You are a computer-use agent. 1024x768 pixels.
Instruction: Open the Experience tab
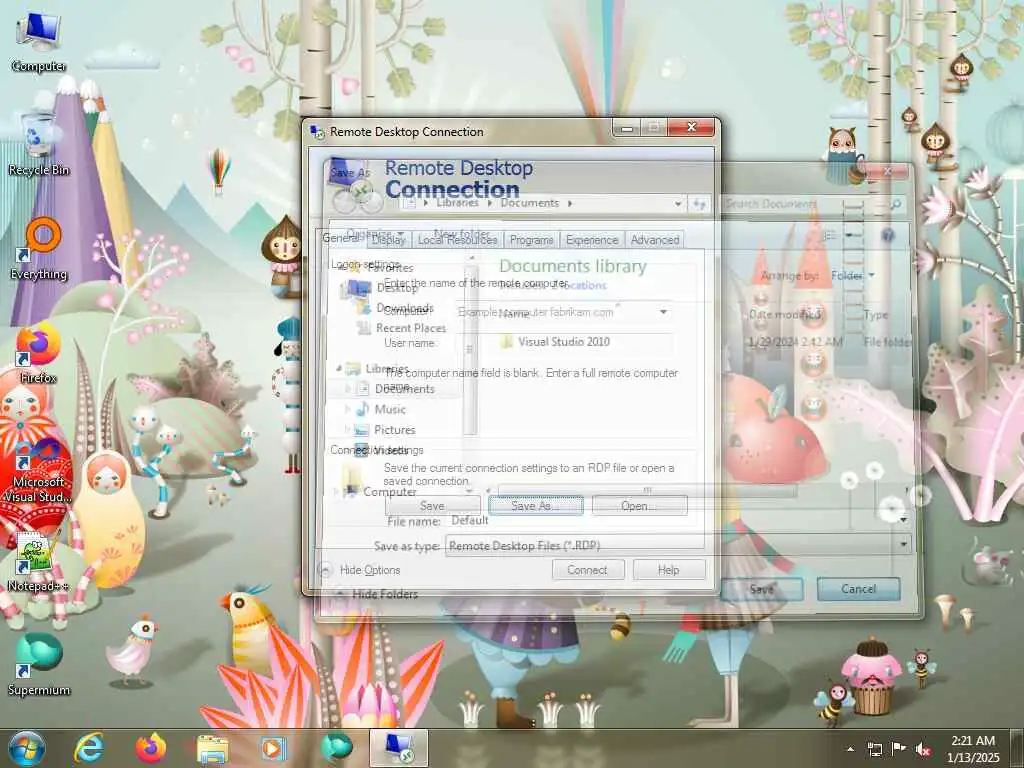click(x=592, y=240)
